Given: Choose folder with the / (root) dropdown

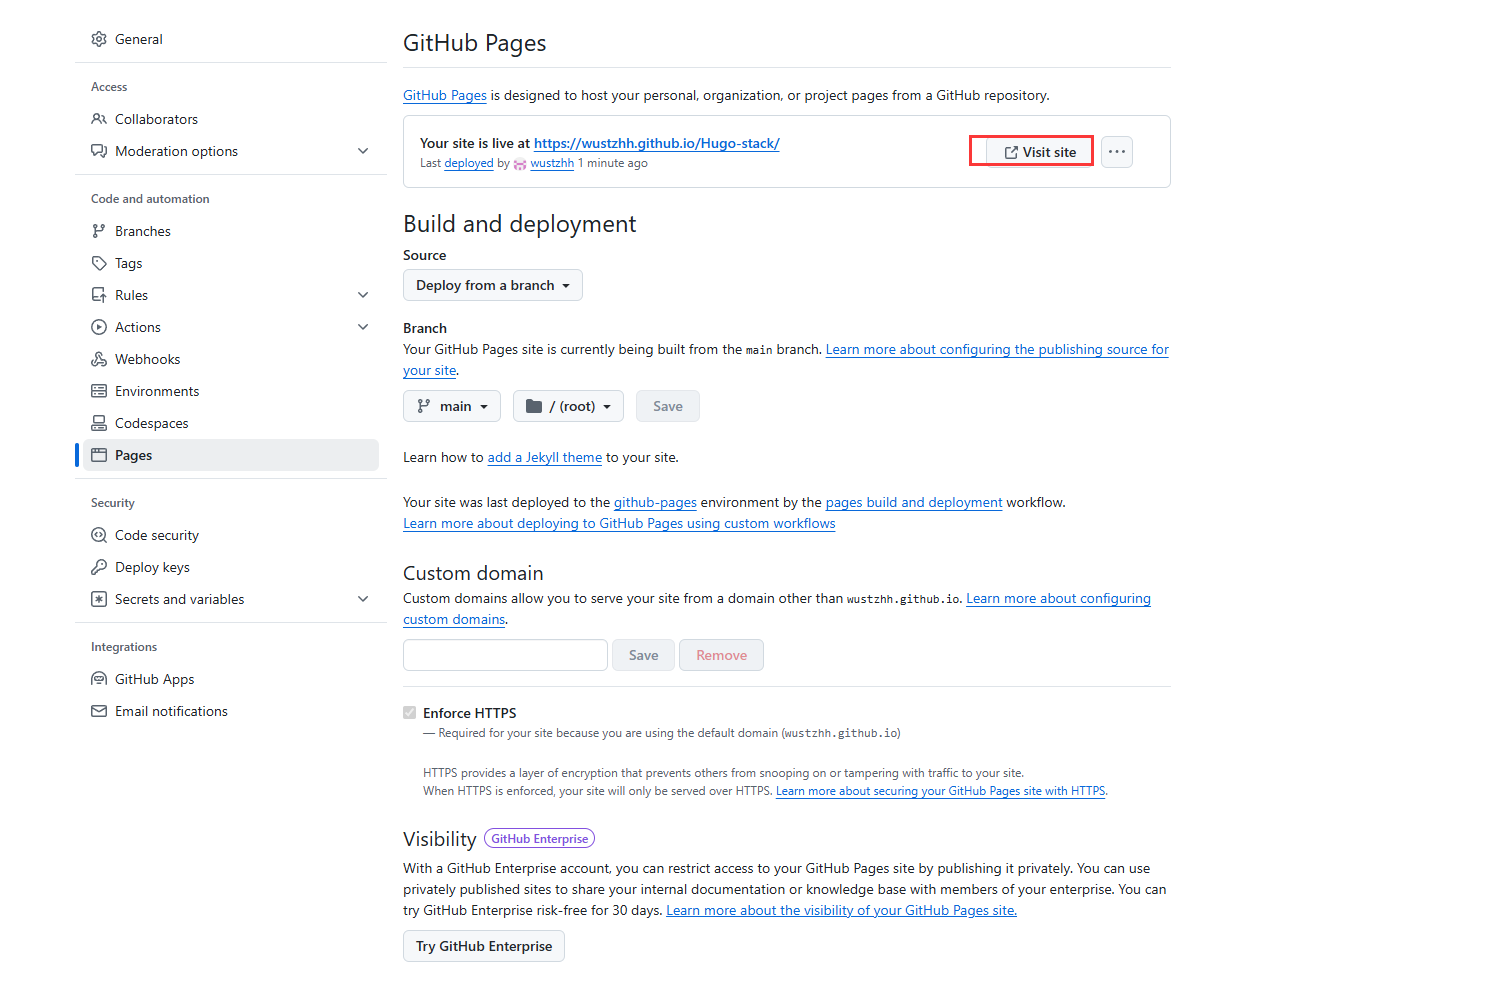Looking at the screenshot, I should pyautogui.click(x=568, y=406).
